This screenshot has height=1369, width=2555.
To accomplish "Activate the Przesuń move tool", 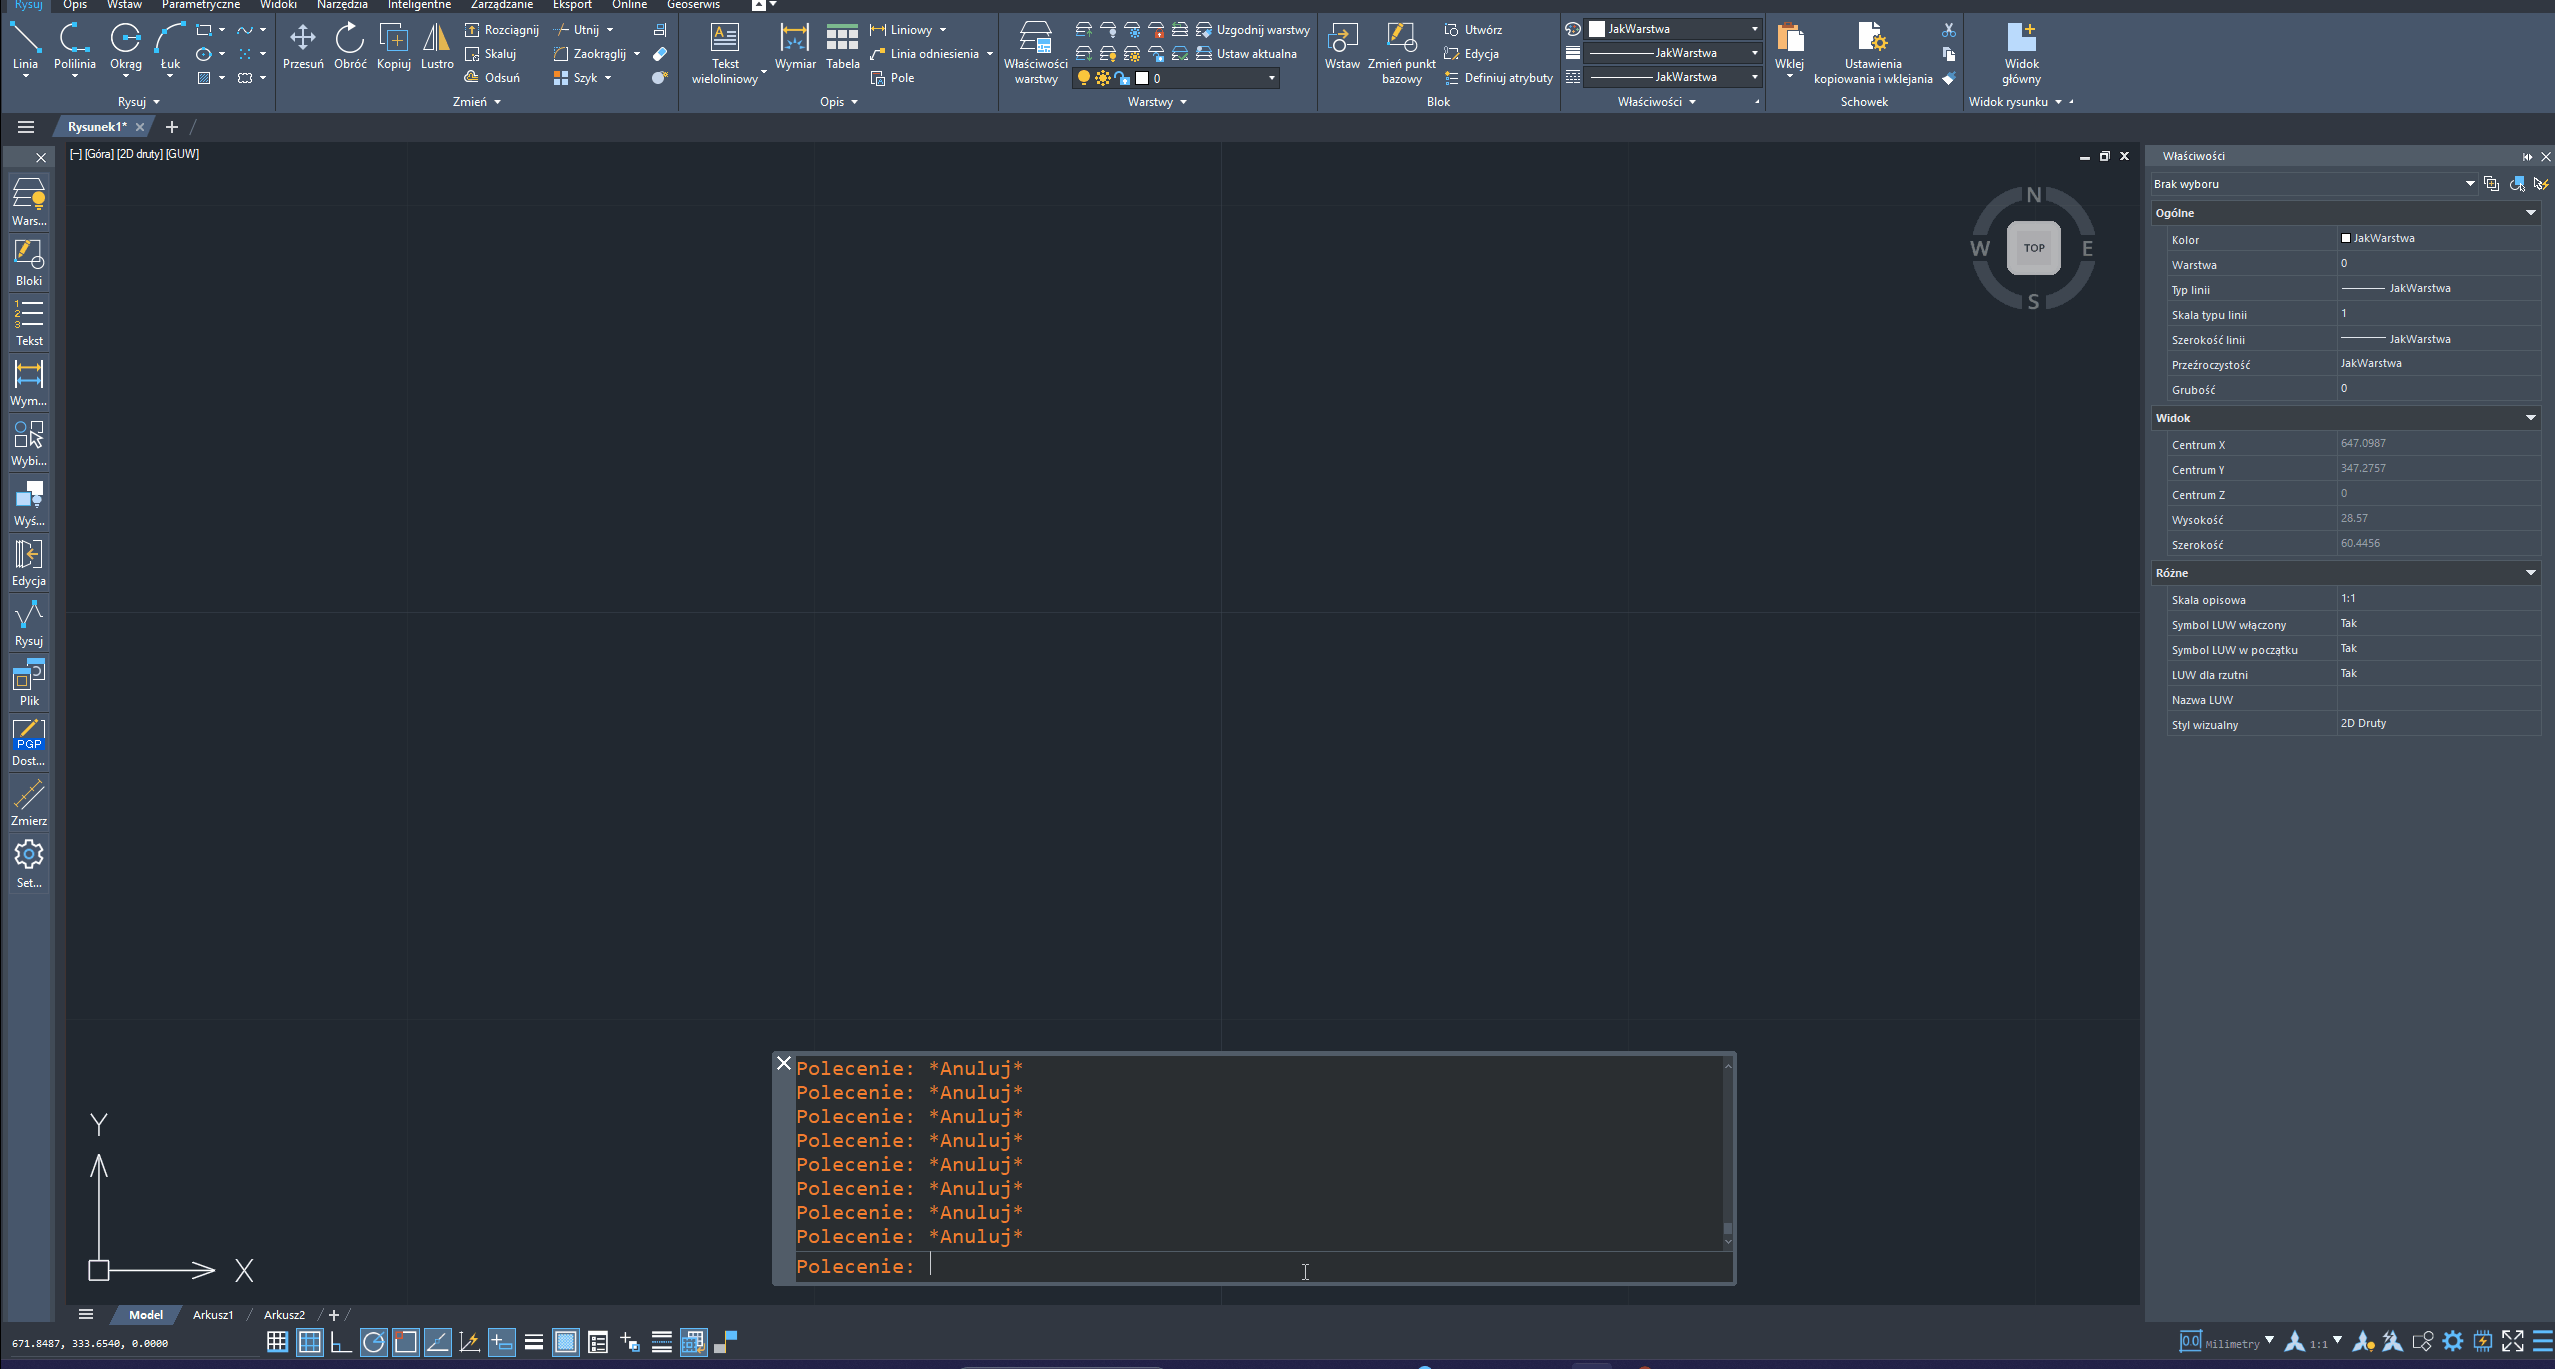I will click(303, 46).
